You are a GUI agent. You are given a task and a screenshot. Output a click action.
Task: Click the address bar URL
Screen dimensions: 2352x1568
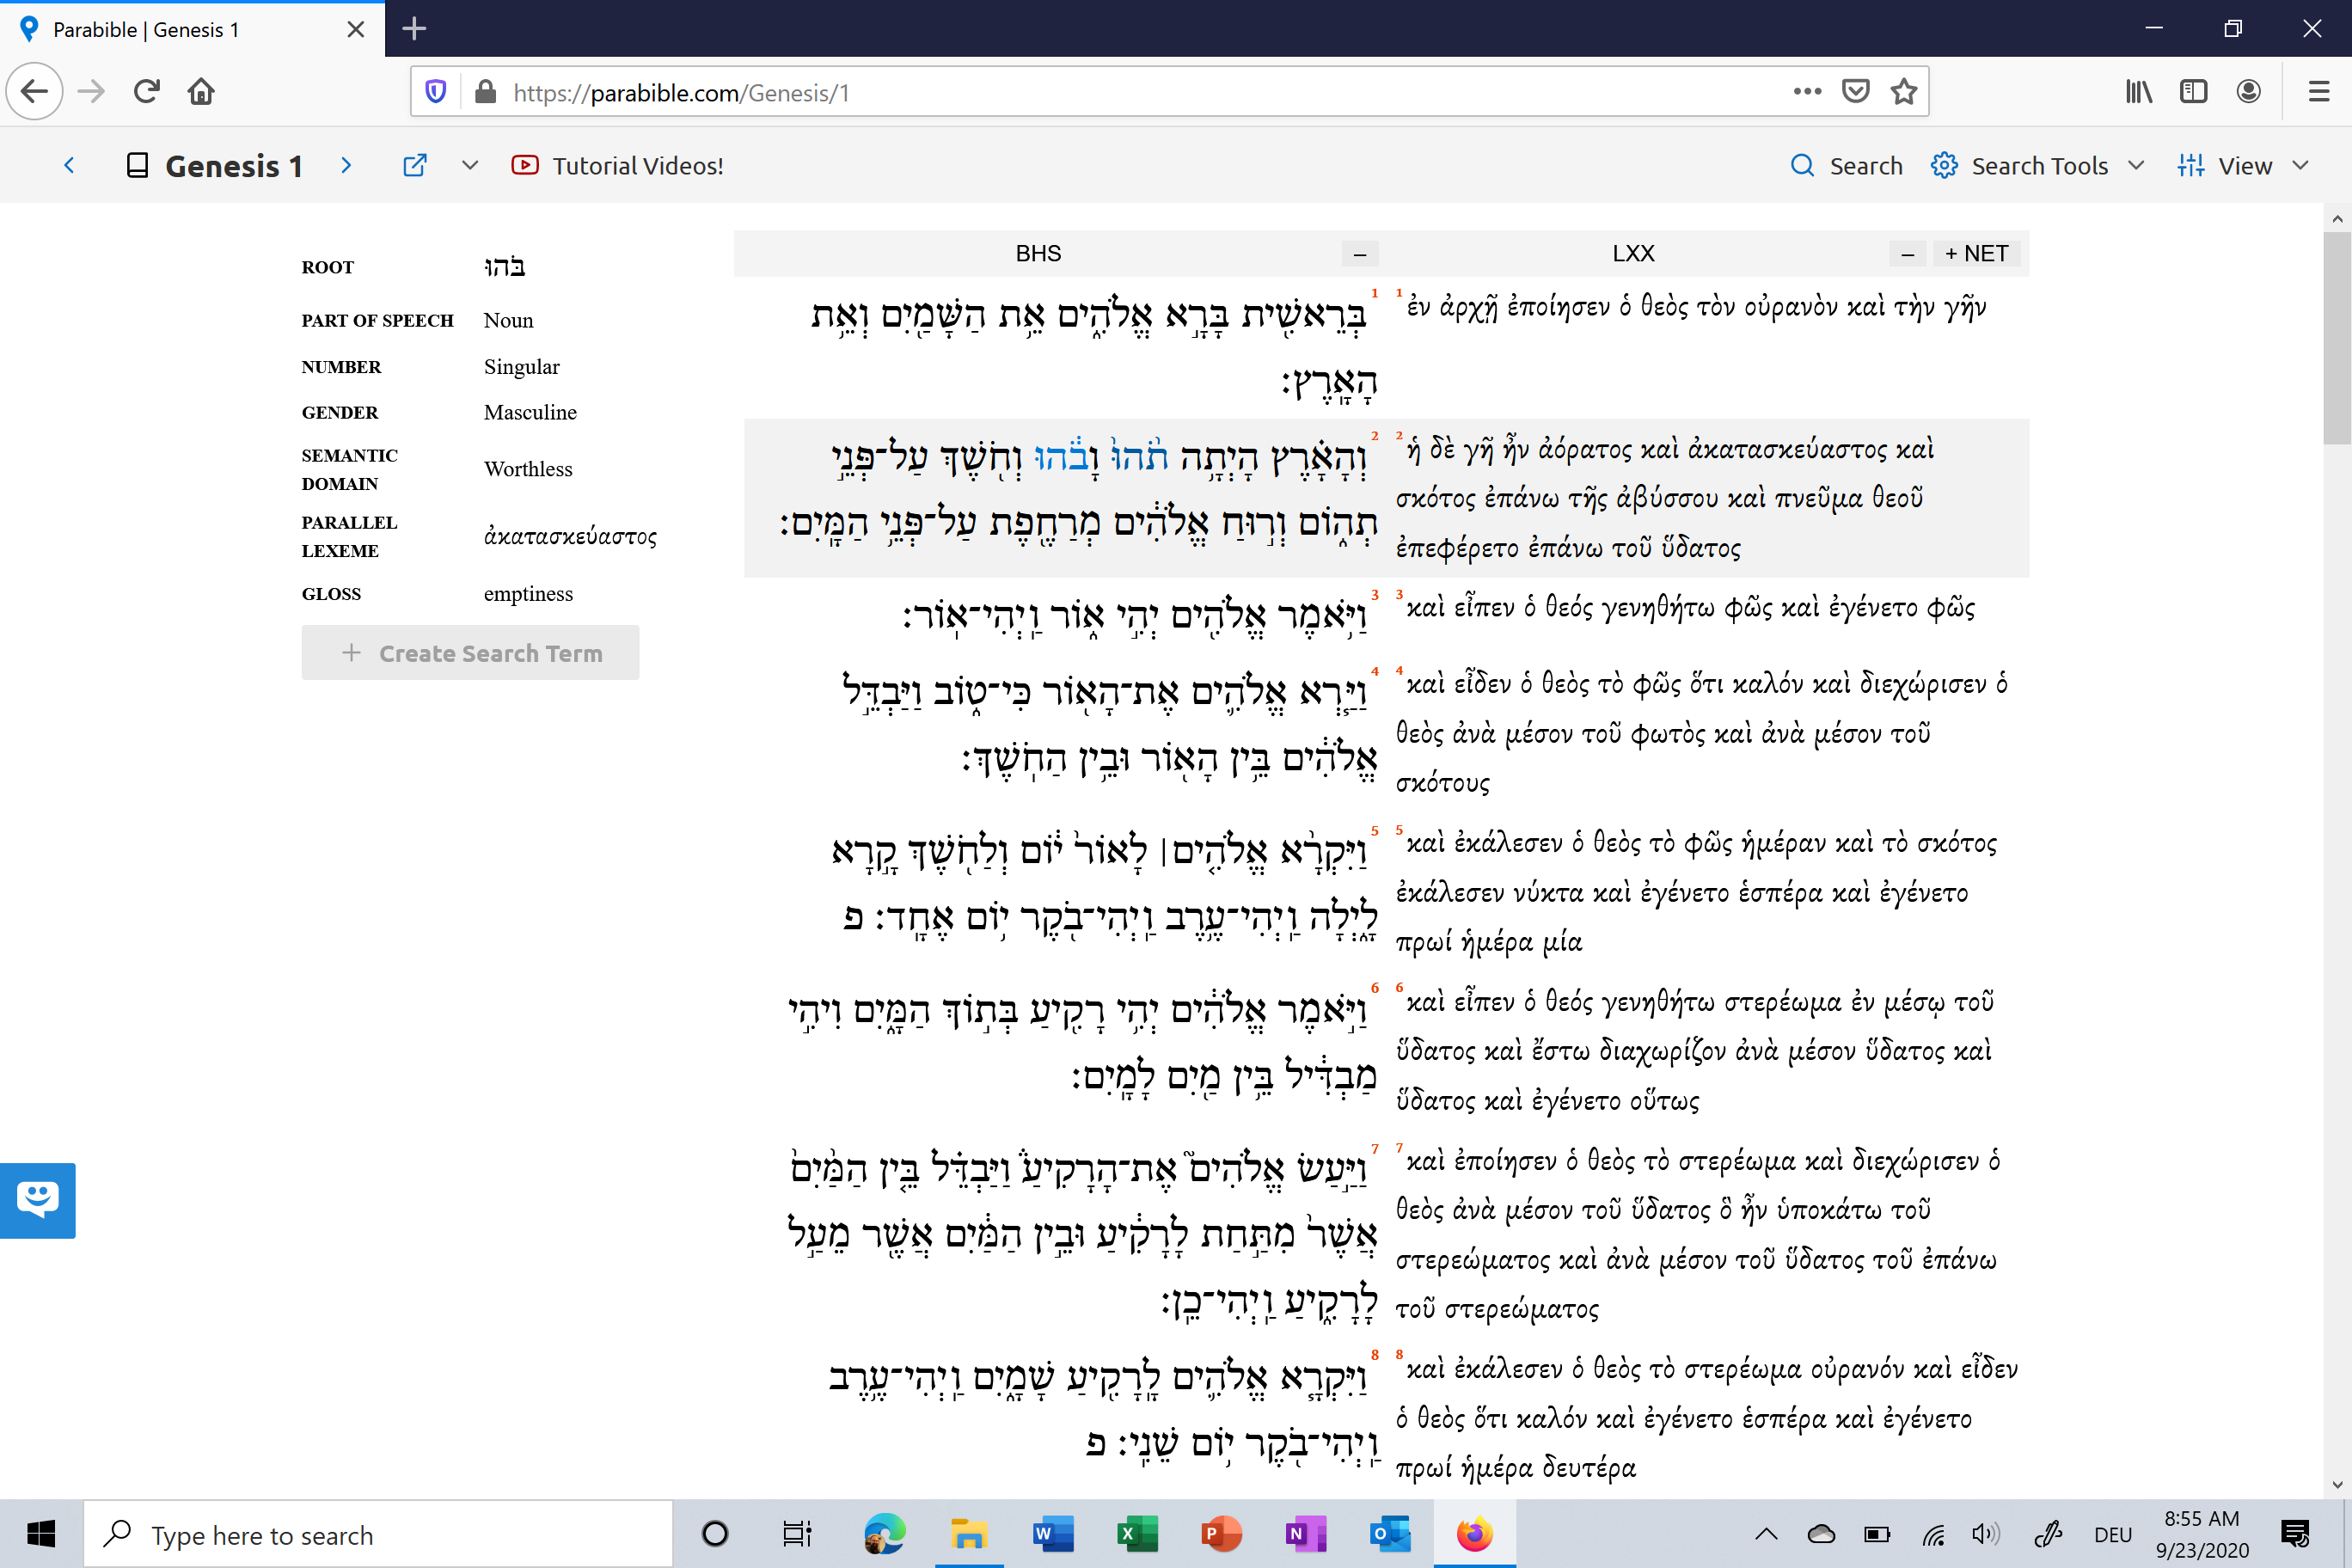tap(681, 93)
